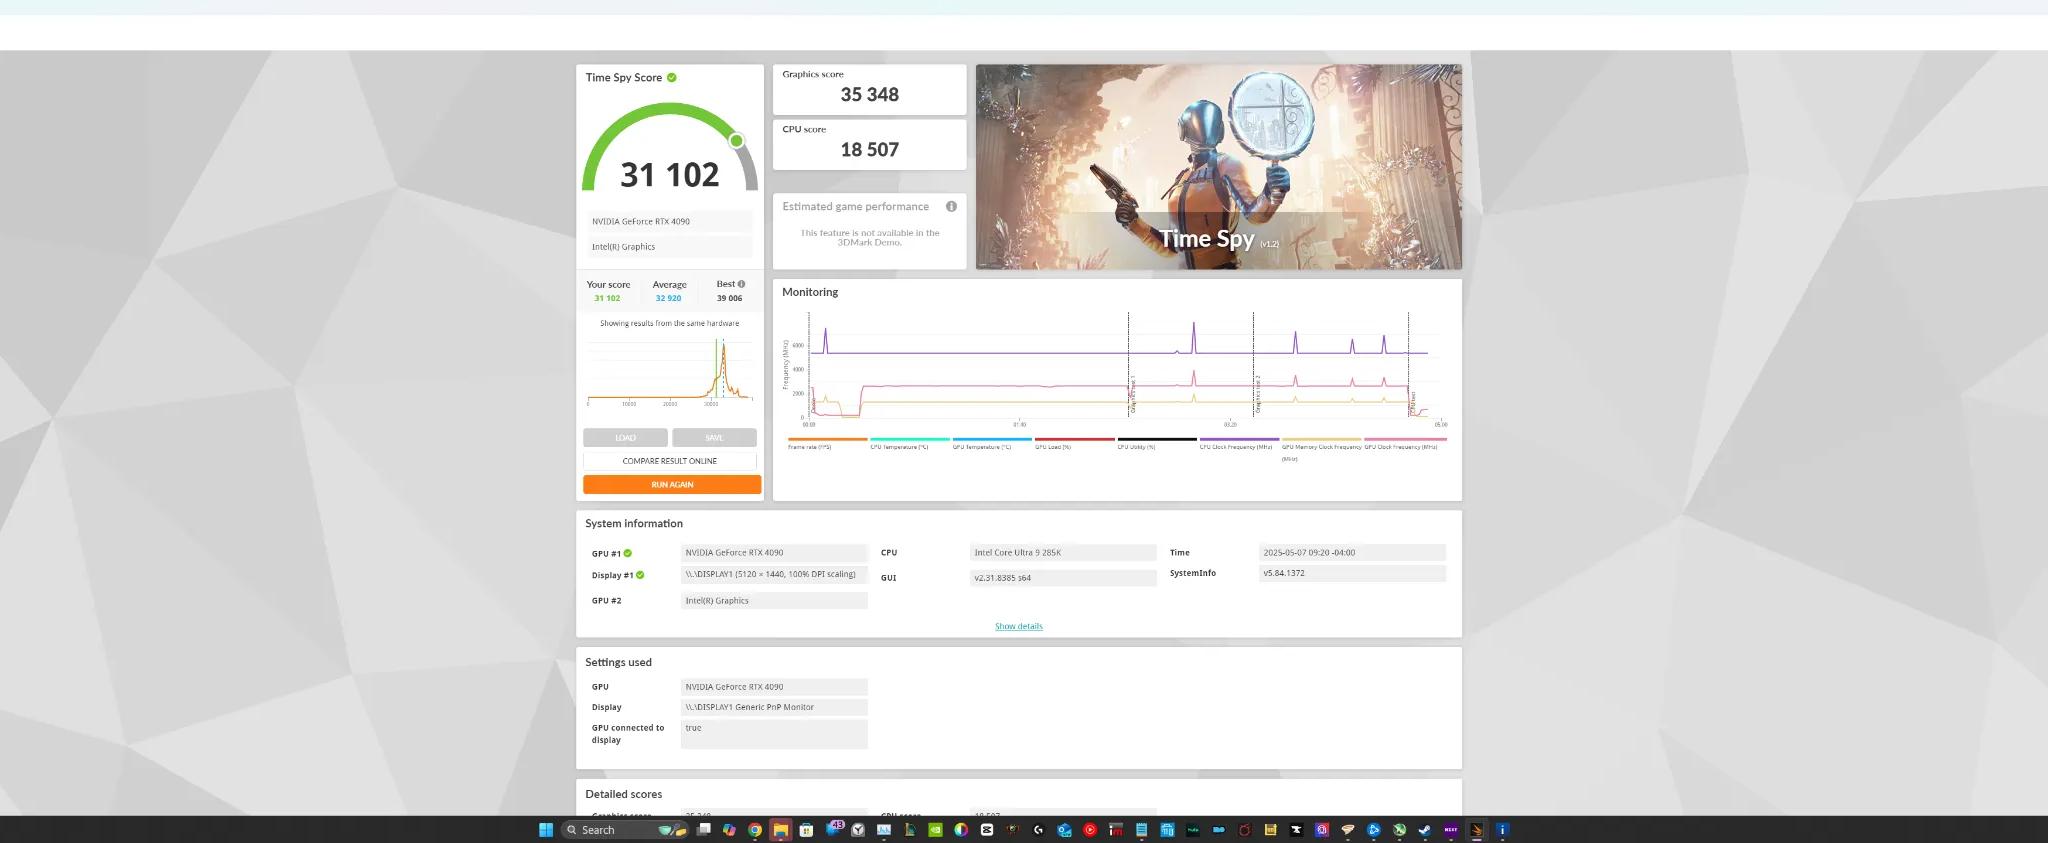Viewport: 2048px width, 843px height.
Task: Click the Time Spy hero image
Action: [1218, 167]
